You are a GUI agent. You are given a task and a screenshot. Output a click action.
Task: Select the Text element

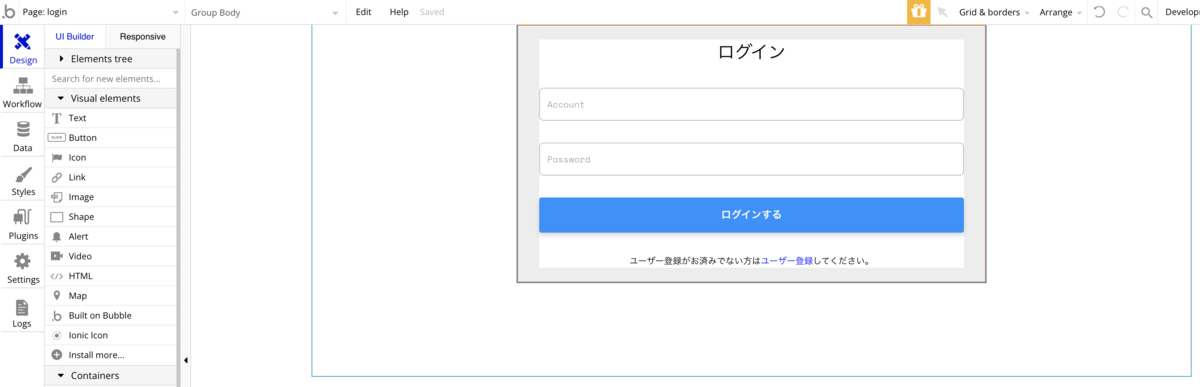click(x=111, y=118)
